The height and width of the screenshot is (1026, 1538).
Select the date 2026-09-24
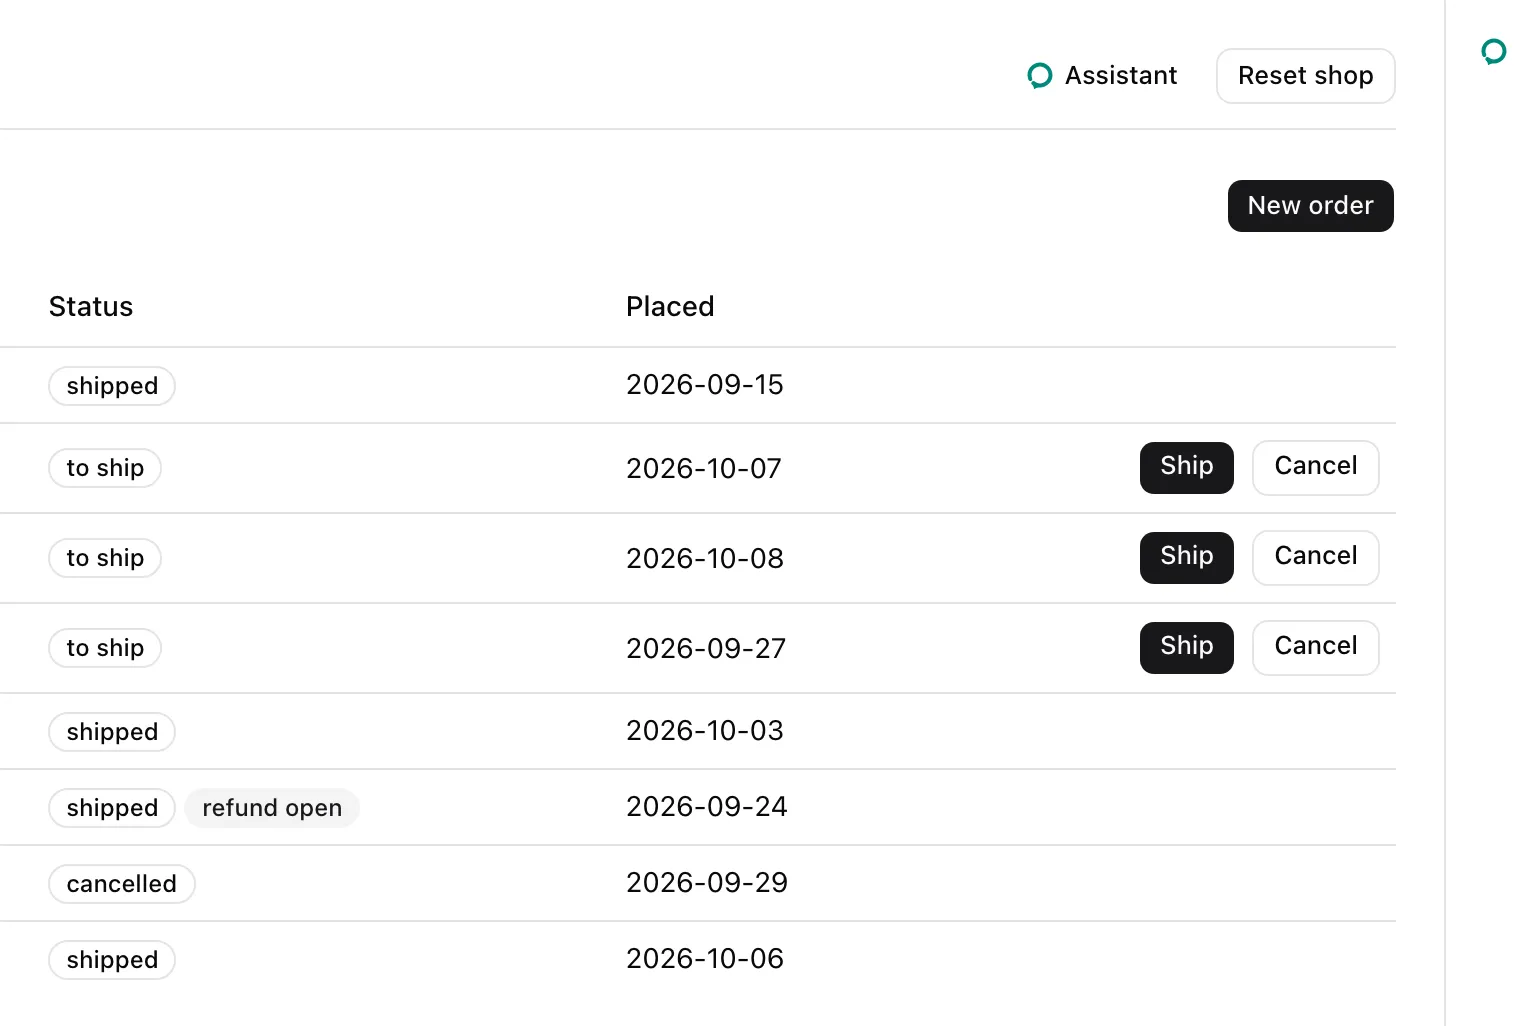(707, 807)
